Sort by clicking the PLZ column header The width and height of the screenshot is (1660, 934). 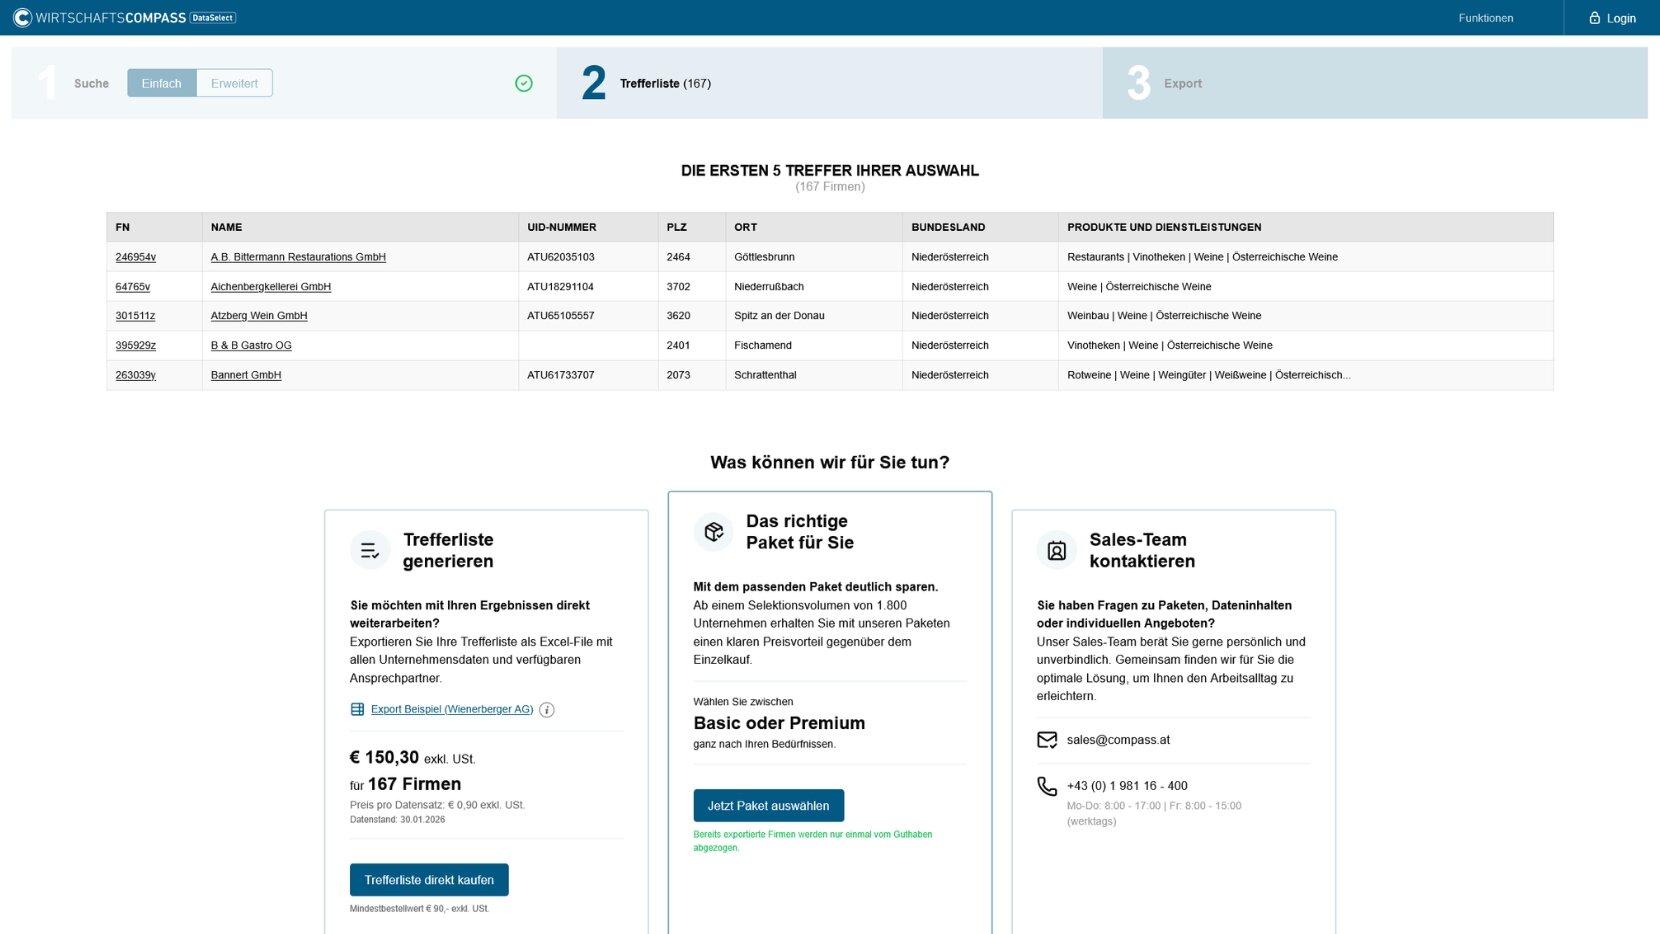tap(677, 227)
